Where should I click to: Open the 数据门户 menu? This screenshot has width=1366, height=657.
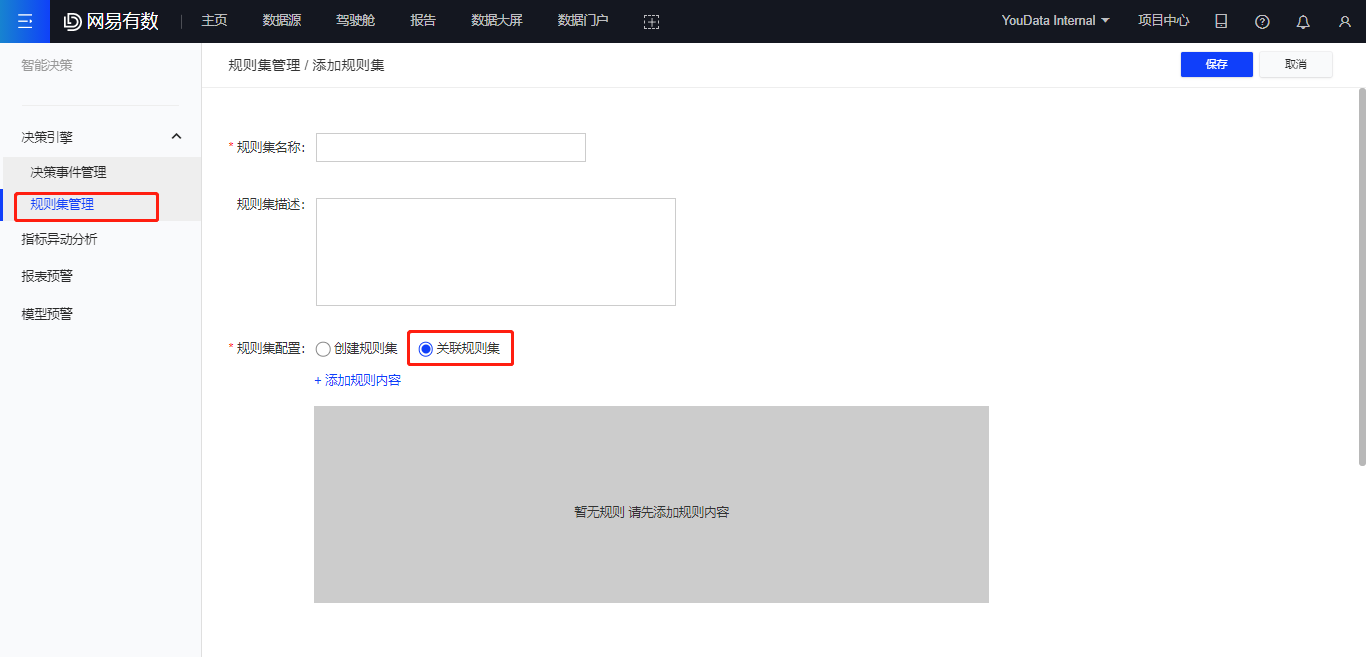pyautogui.click(x=583, y=20)
